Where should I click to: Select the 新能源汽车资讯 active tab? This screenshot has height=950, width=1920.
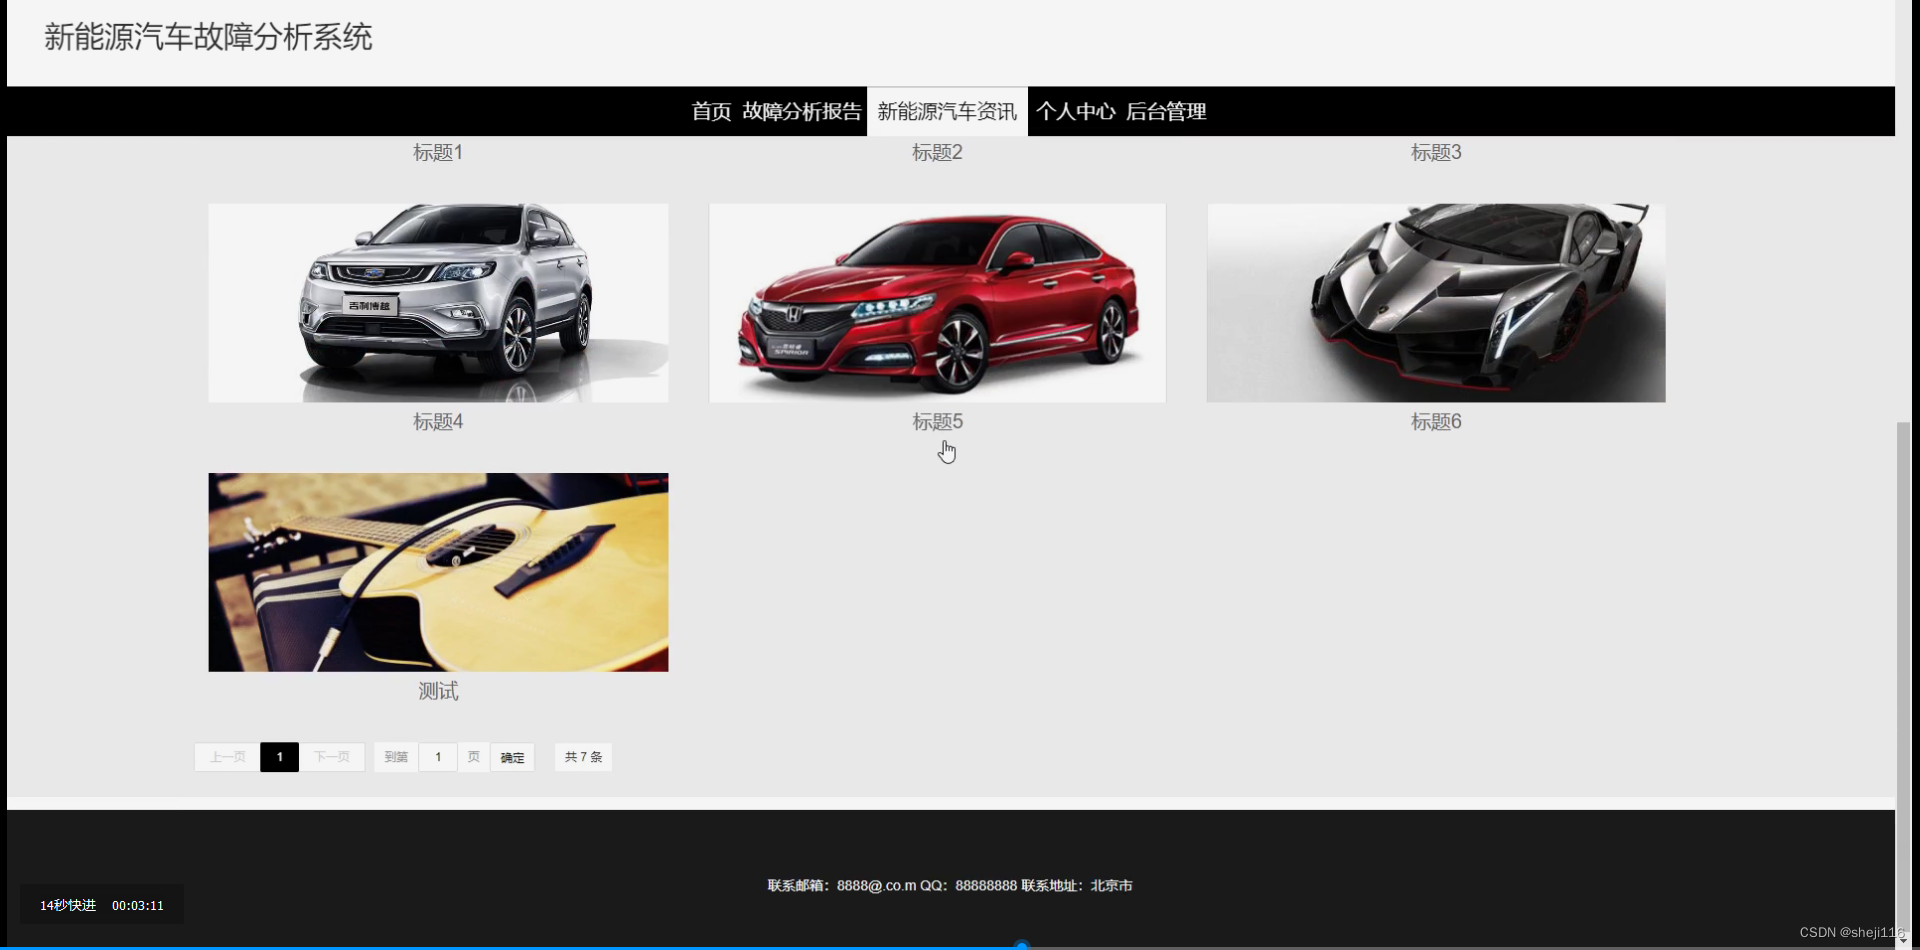click(947, 112)
